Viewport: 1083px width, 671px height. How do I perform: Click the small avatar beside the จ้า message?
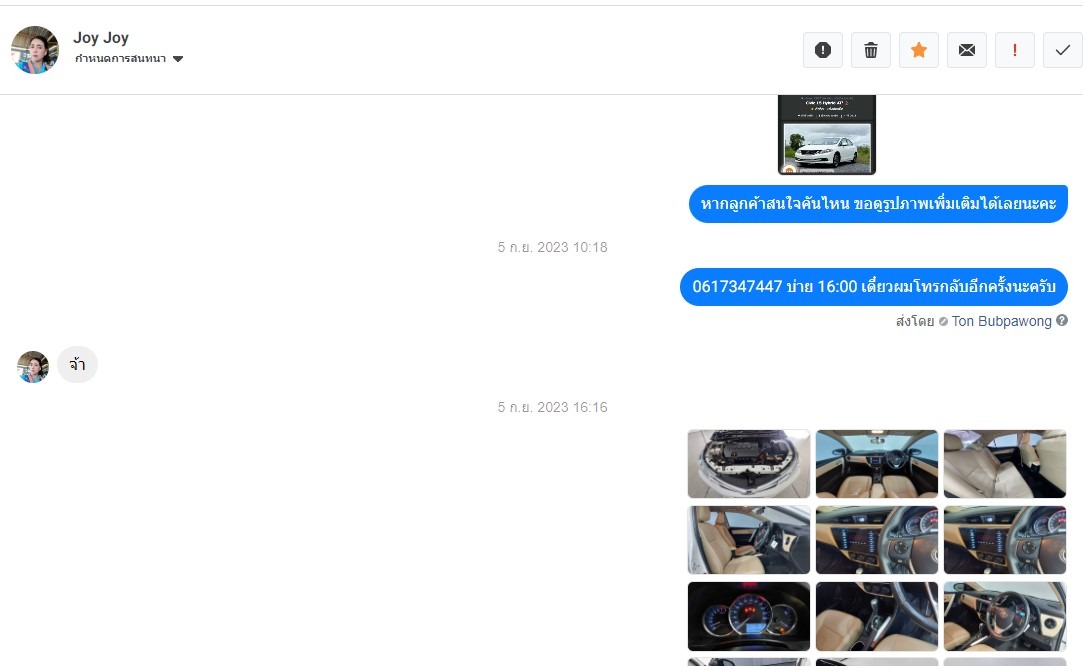click(33, 366)
